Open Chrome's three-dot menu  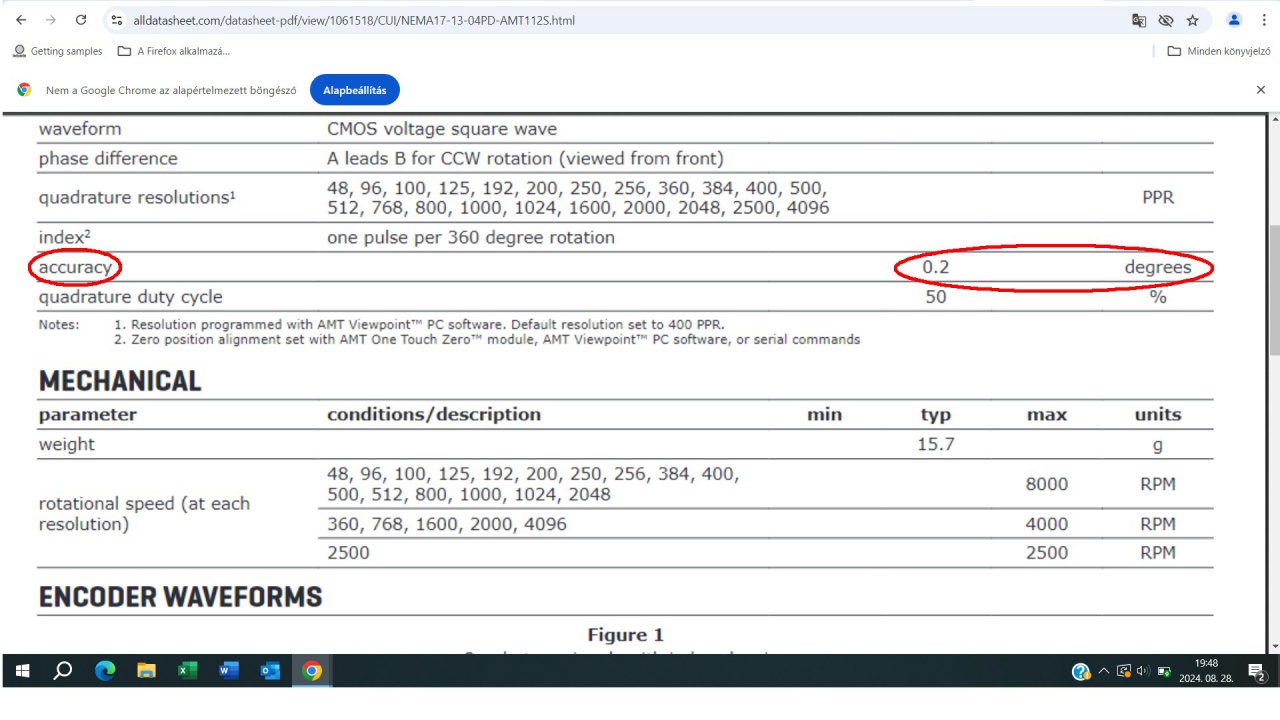(x=1263, y=20)
